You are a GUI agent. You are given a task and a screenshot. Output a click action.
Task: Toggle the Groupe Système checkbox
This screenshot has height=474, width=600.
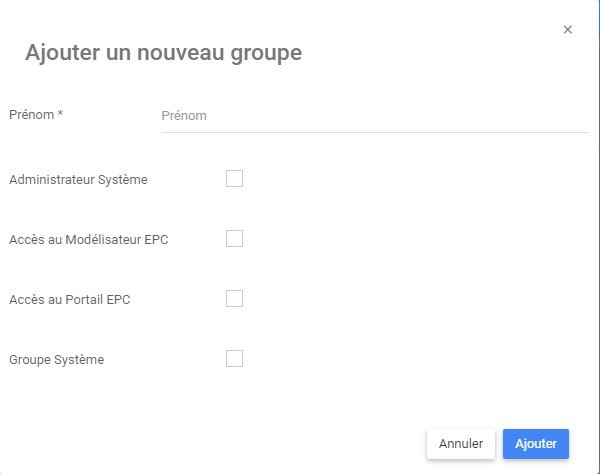(x=235, y=359)
